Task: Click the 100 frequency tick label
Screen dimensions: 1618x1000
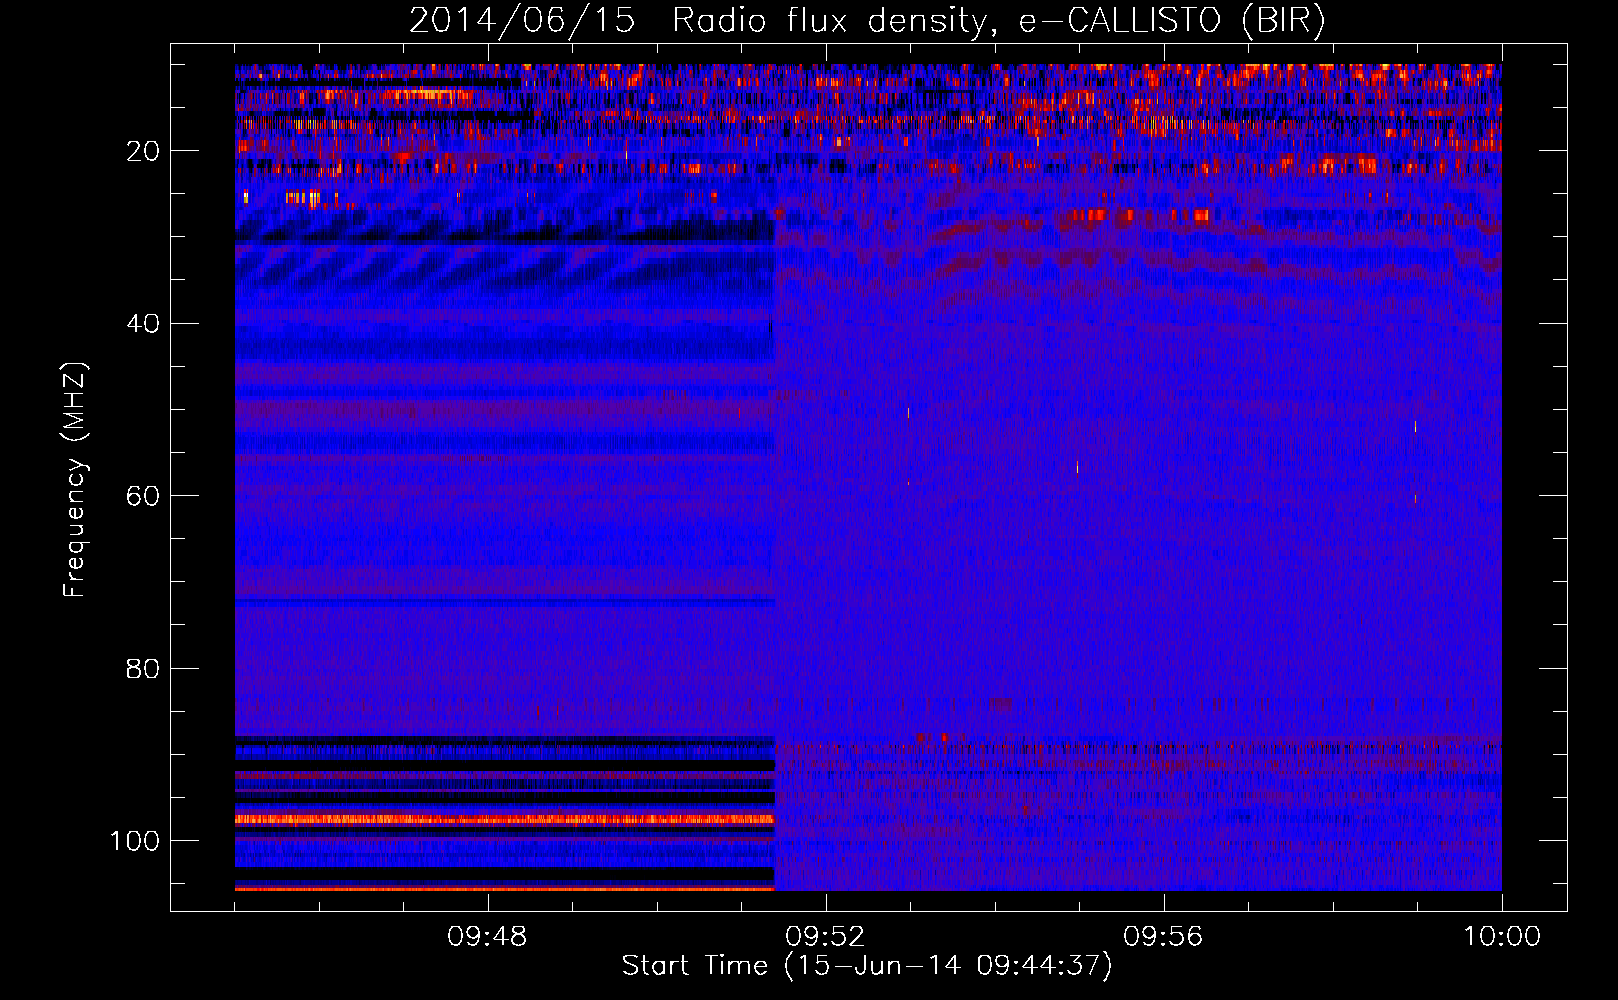Action: [x=135, y=841]
